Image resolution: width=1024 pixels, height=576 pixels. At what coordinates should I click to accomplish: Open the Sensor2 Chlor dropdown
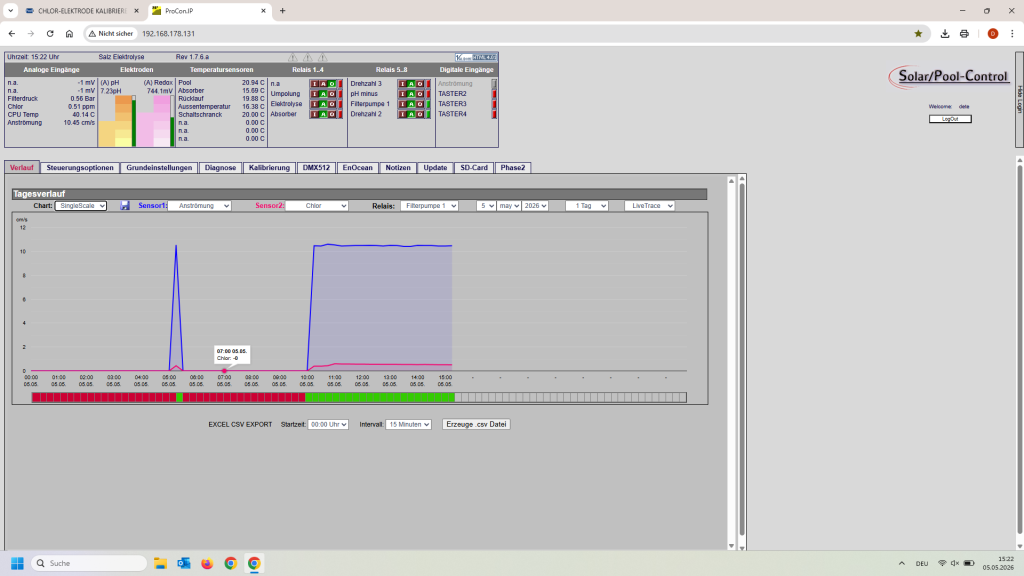tap(317, 206)
